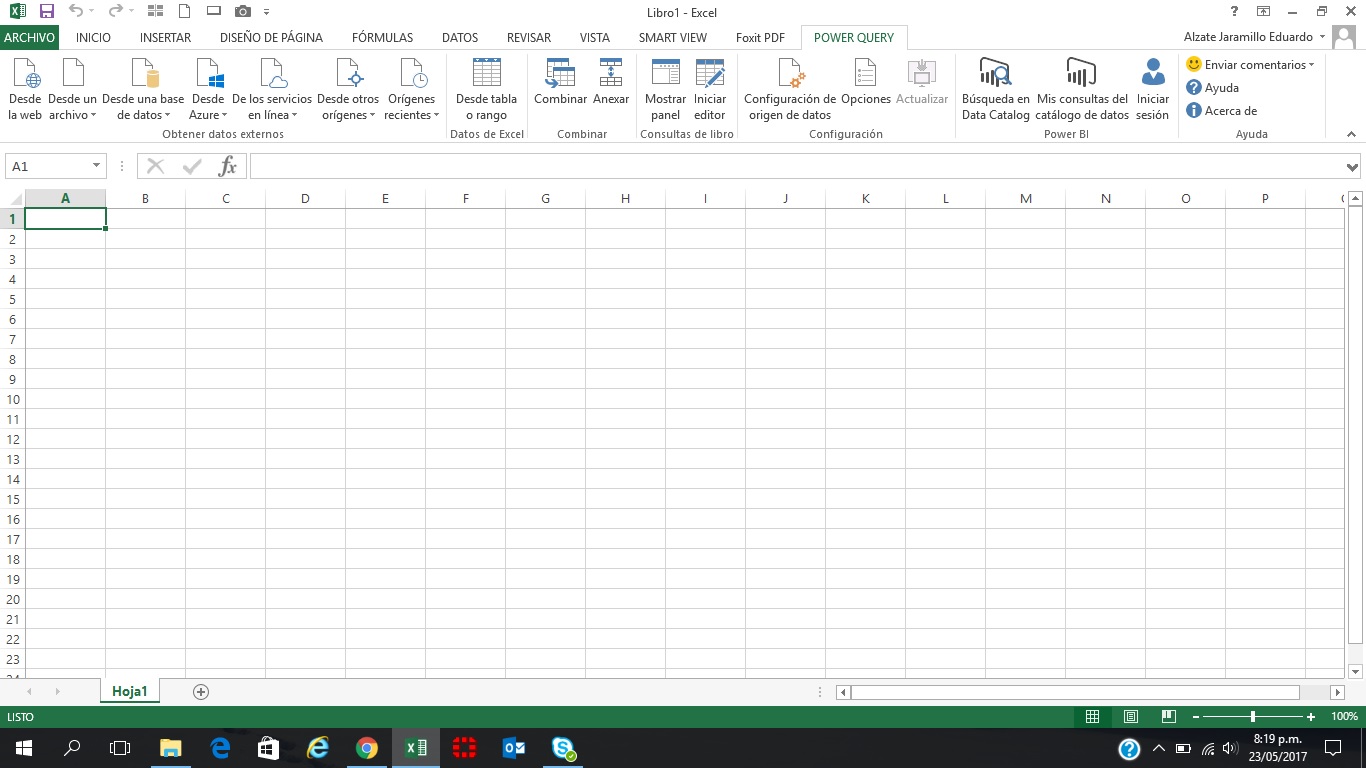
Task: Select the Hoja1 sheet tab
Action: [130, 692]
